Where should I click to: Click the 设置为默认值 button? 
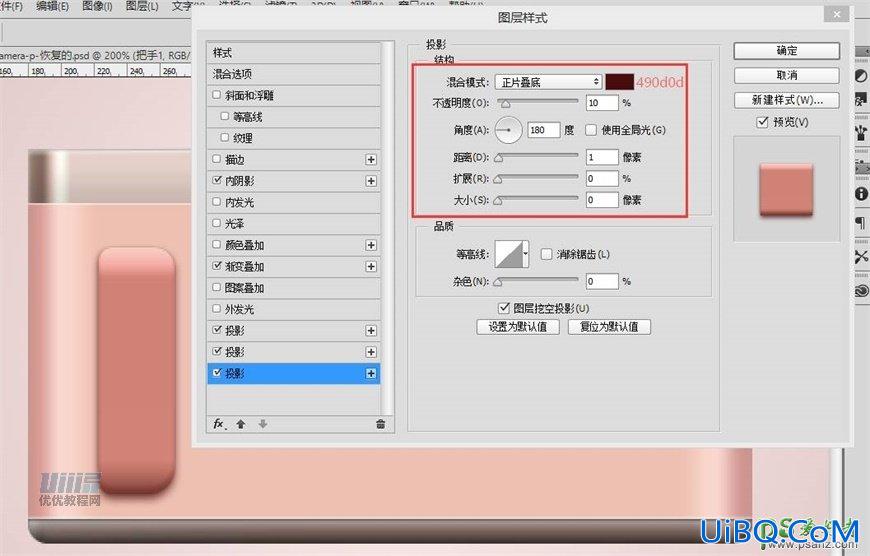point(518,327)
